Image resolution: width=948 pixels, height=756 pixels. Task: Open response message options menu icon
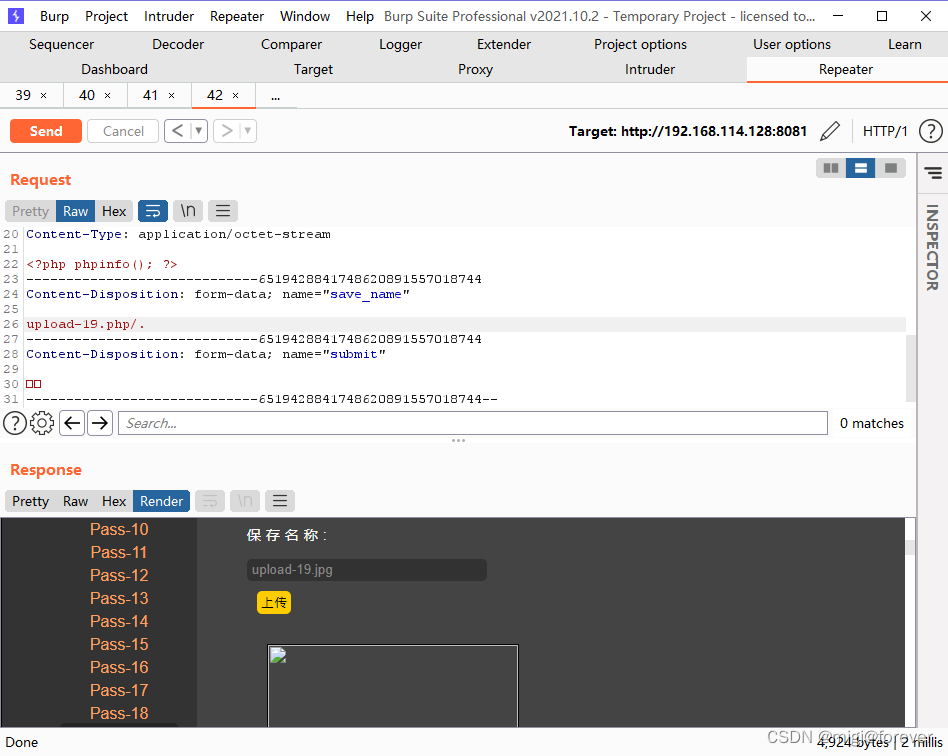280,501
